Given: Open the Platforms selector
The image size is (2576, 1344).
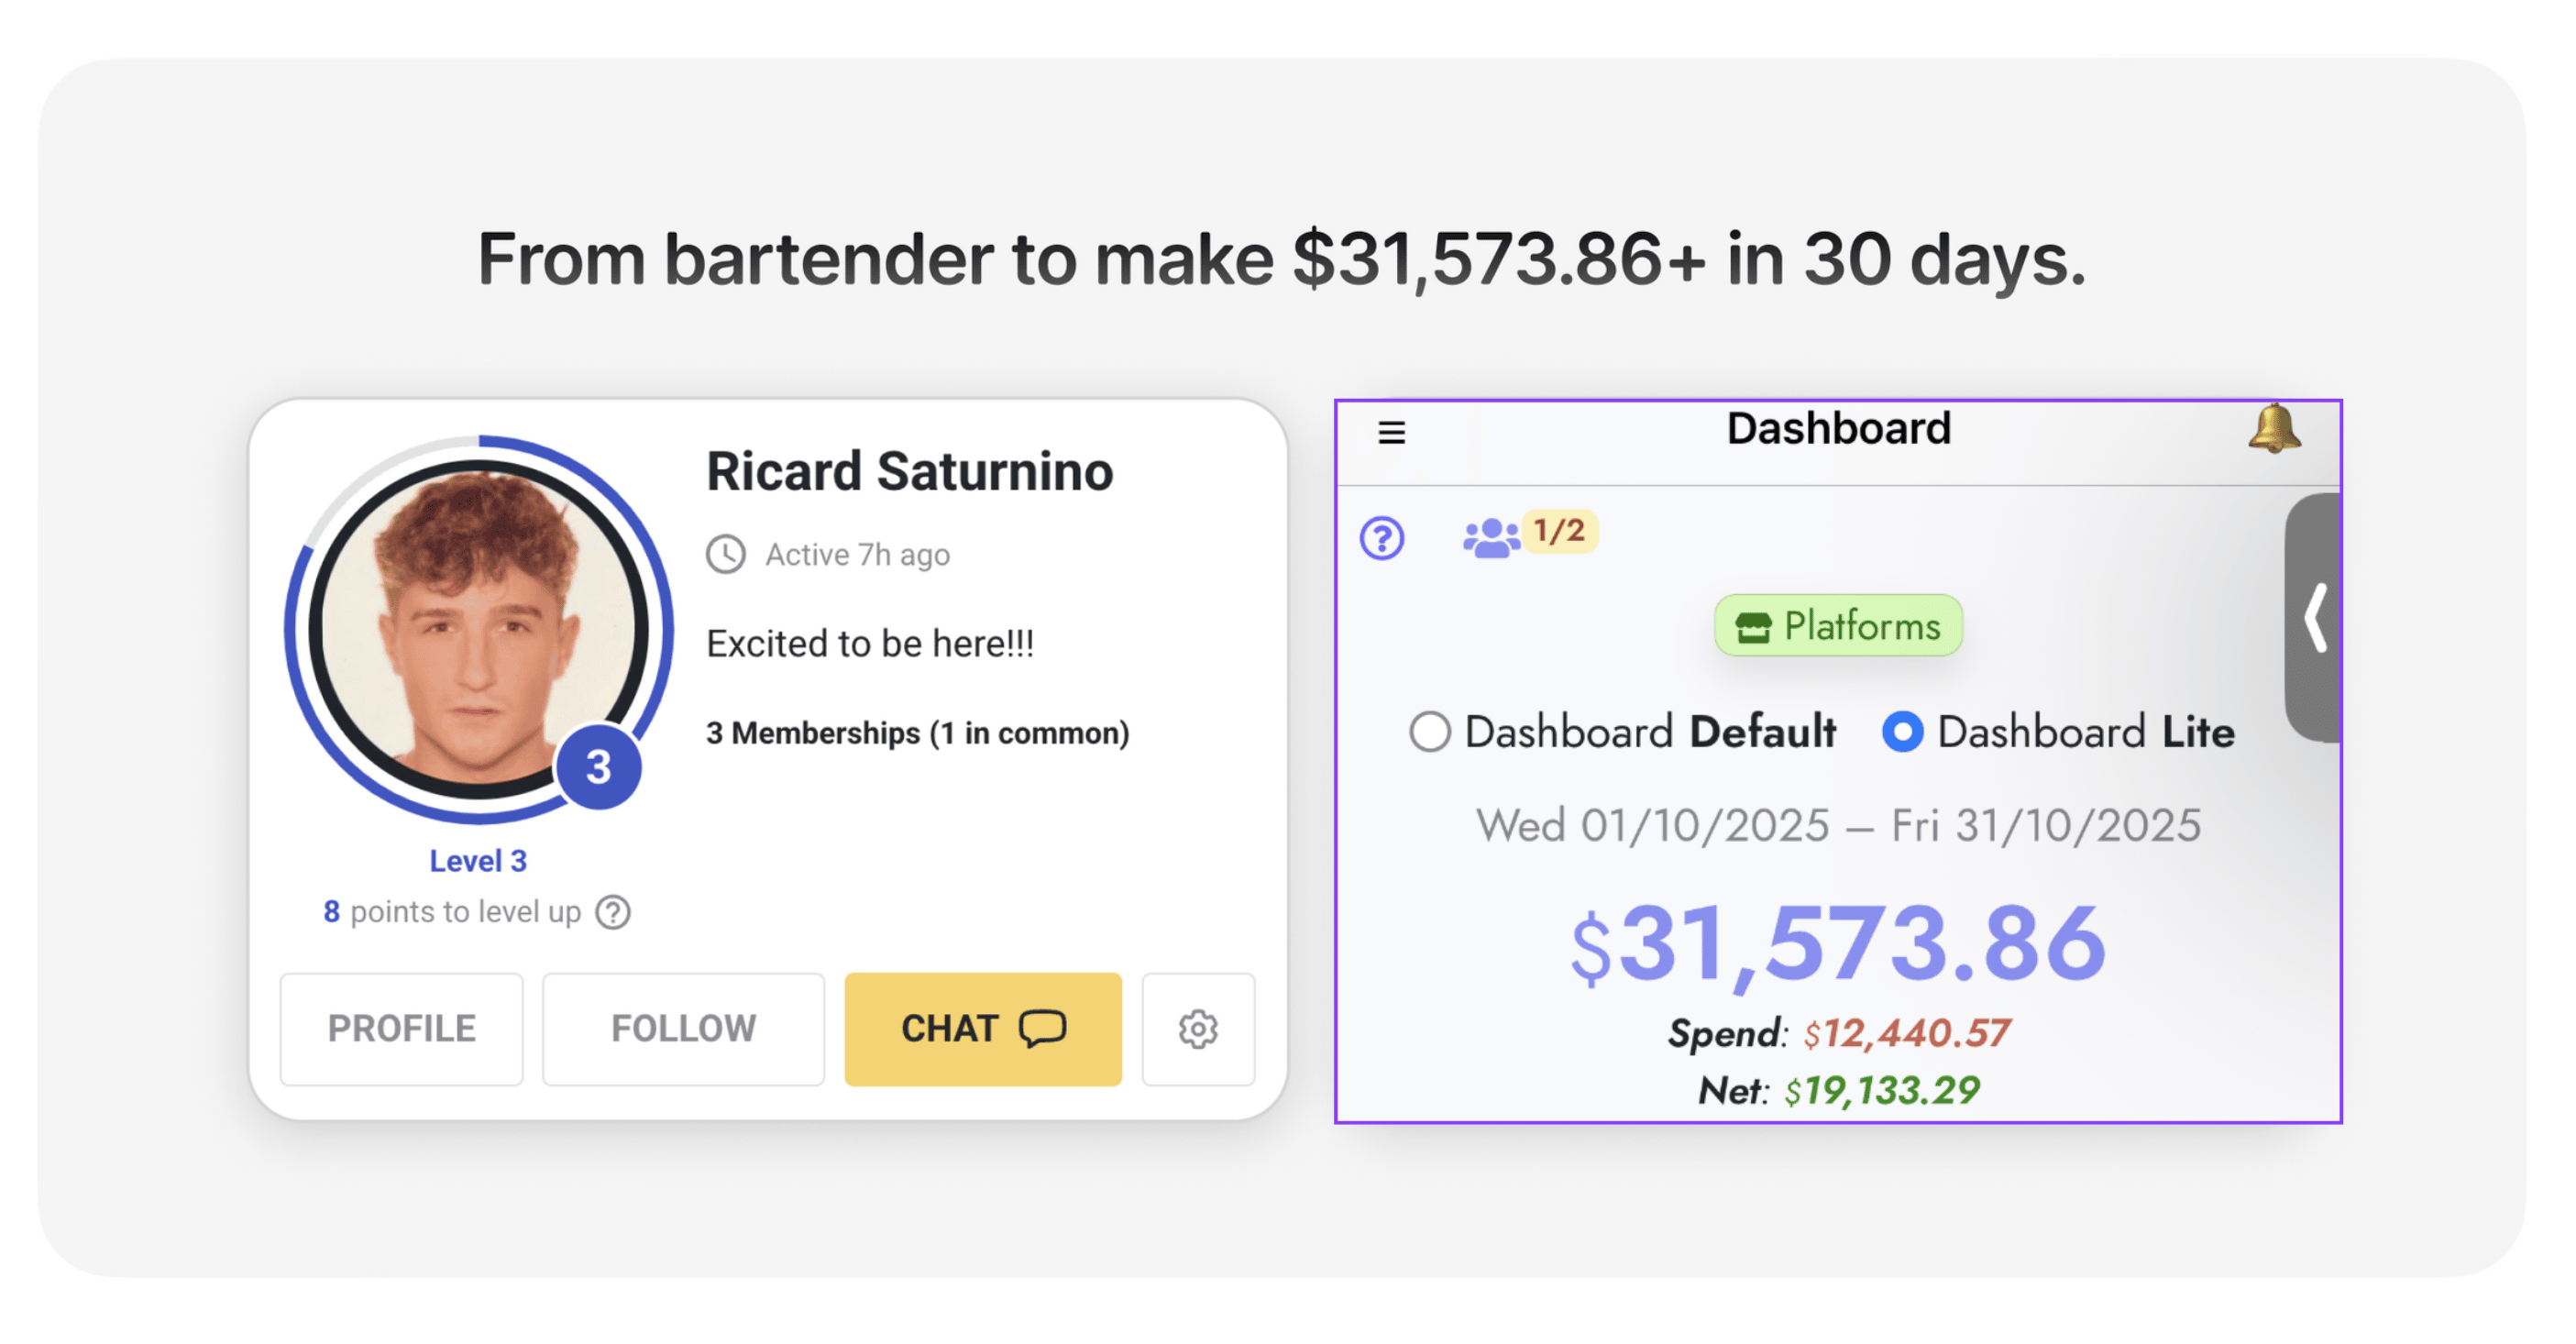Looking at the screenshot, I should tap(1838, 626).
